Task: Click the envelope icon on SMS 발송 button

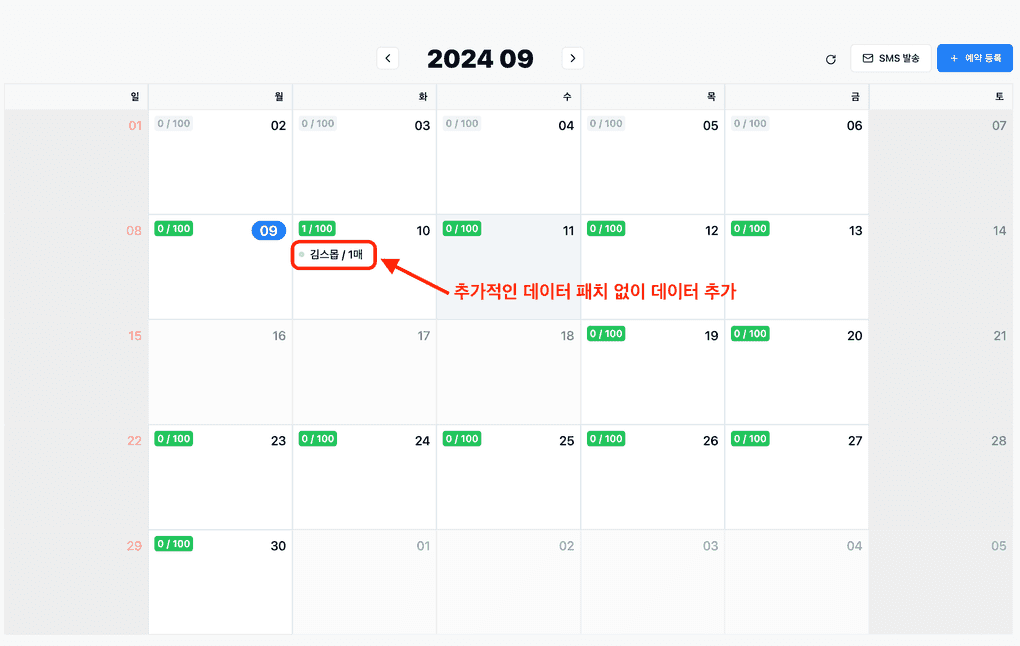Action: [868, 57]
